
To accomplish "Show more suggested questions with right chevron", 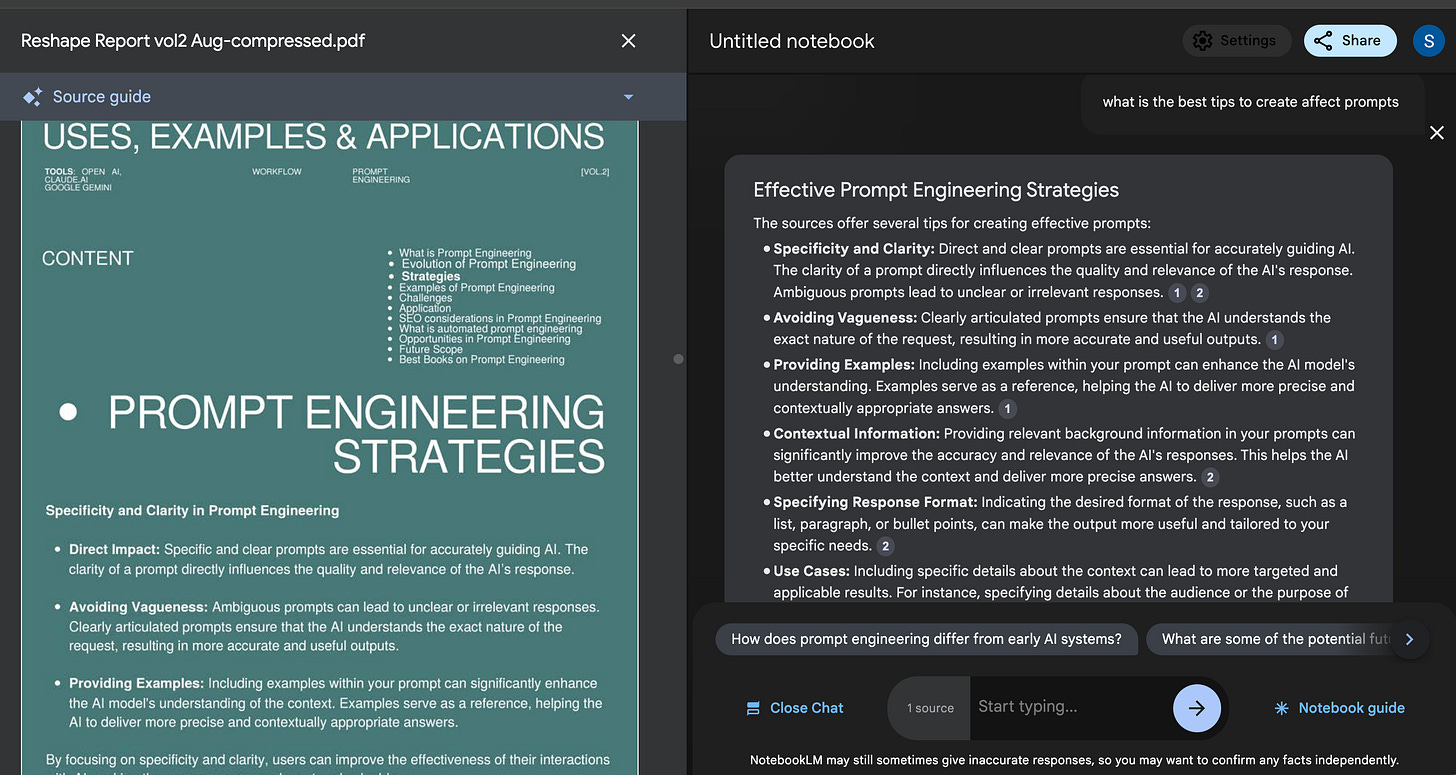I will coord(1409,639).
